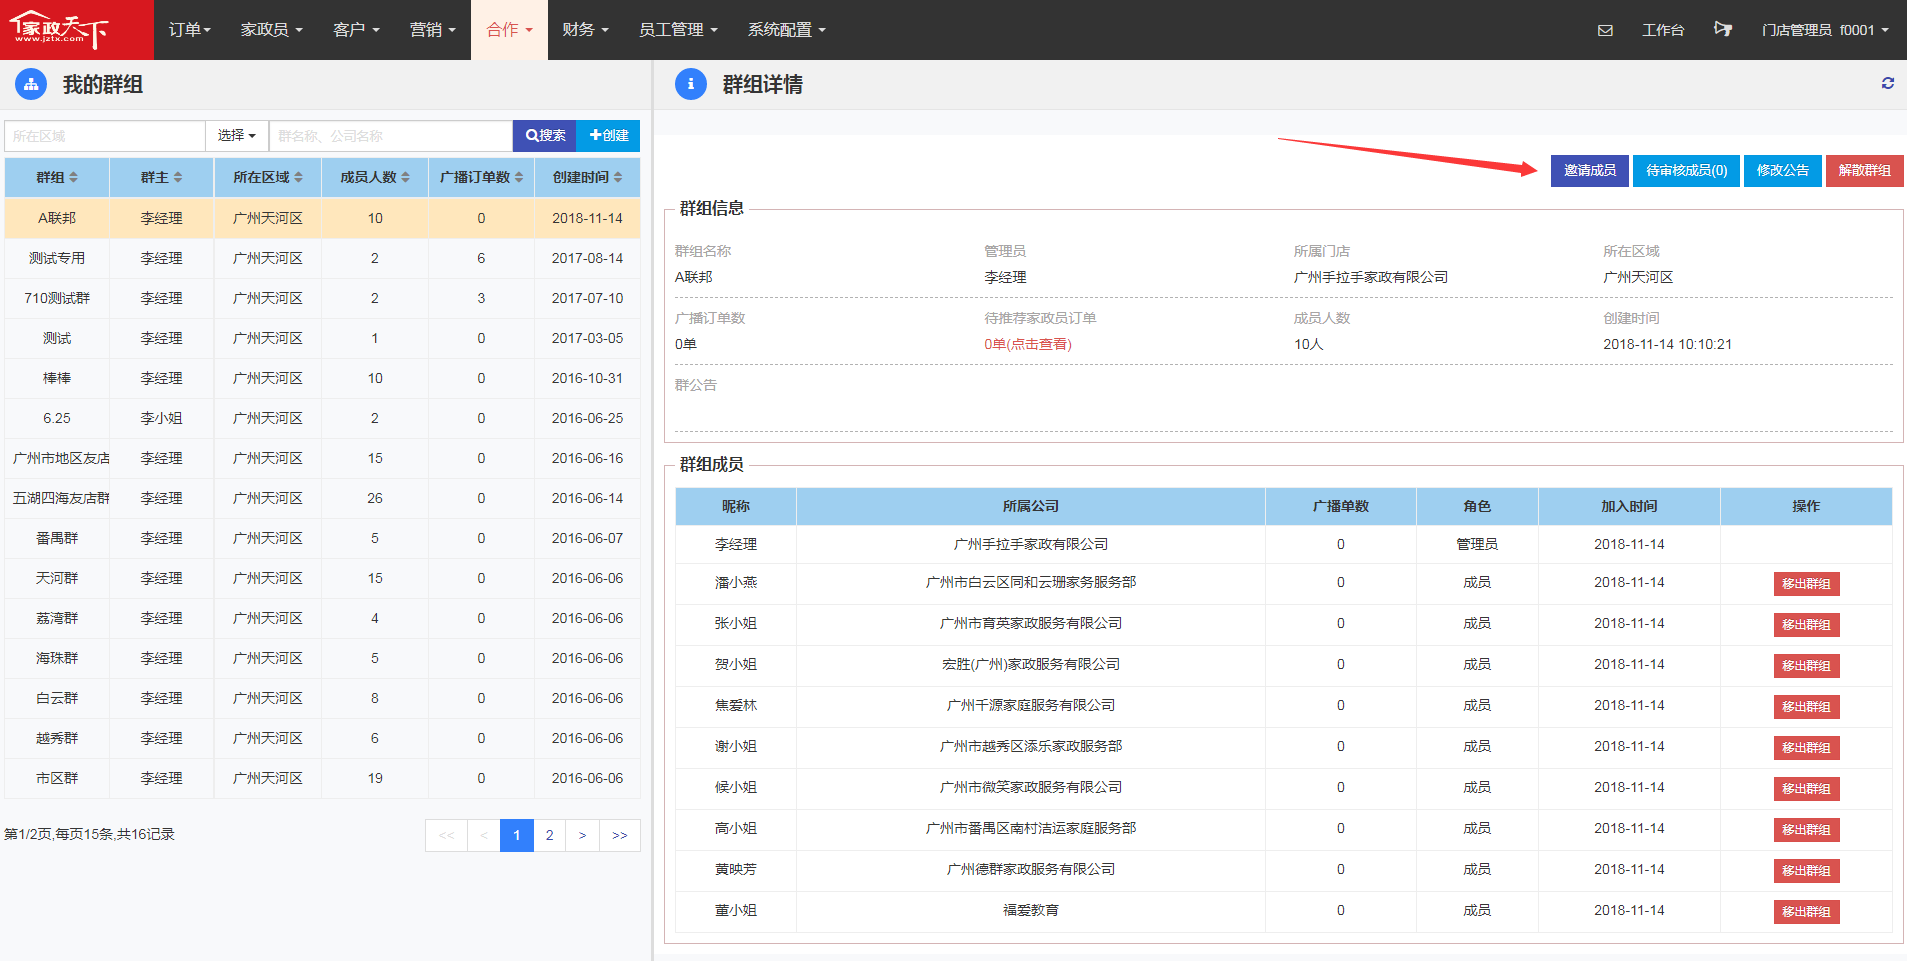The image size is (1907, 961).
Task: Open the mail envelope icon
Action: click(x=1605, y=30)
